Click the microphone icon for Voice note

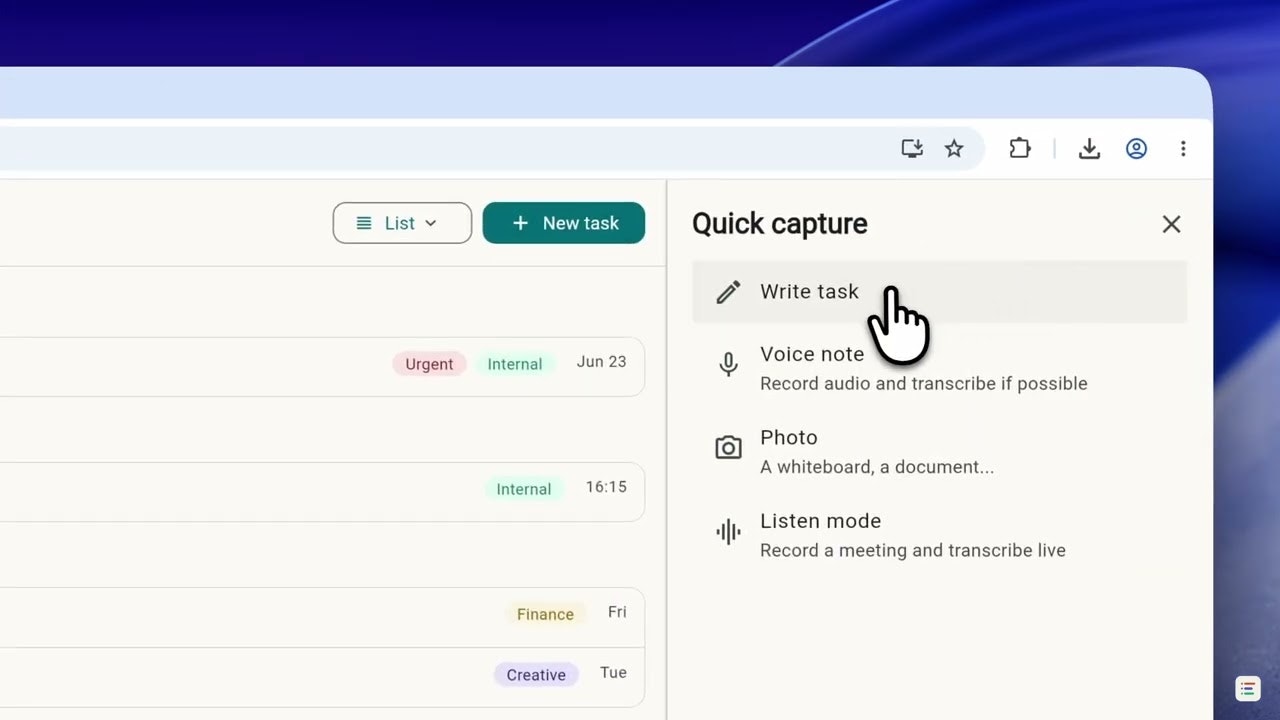(x=728, y=365)
